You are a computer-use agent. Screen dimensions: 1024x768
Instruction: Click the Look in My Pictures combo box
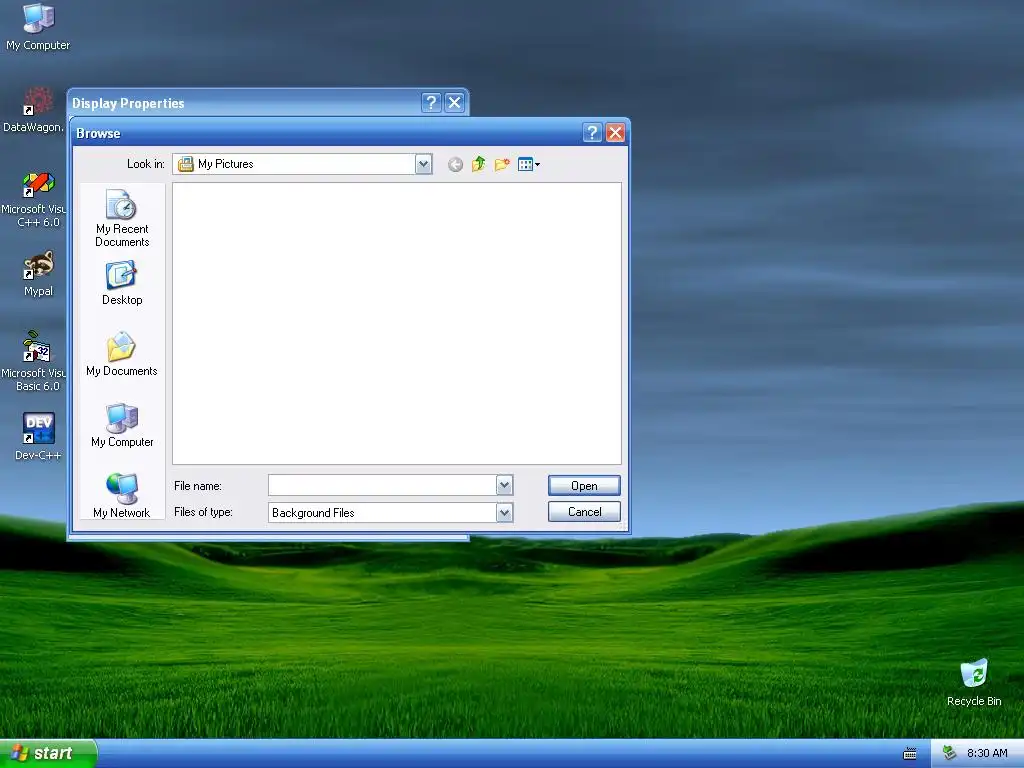tap(302, 164)
